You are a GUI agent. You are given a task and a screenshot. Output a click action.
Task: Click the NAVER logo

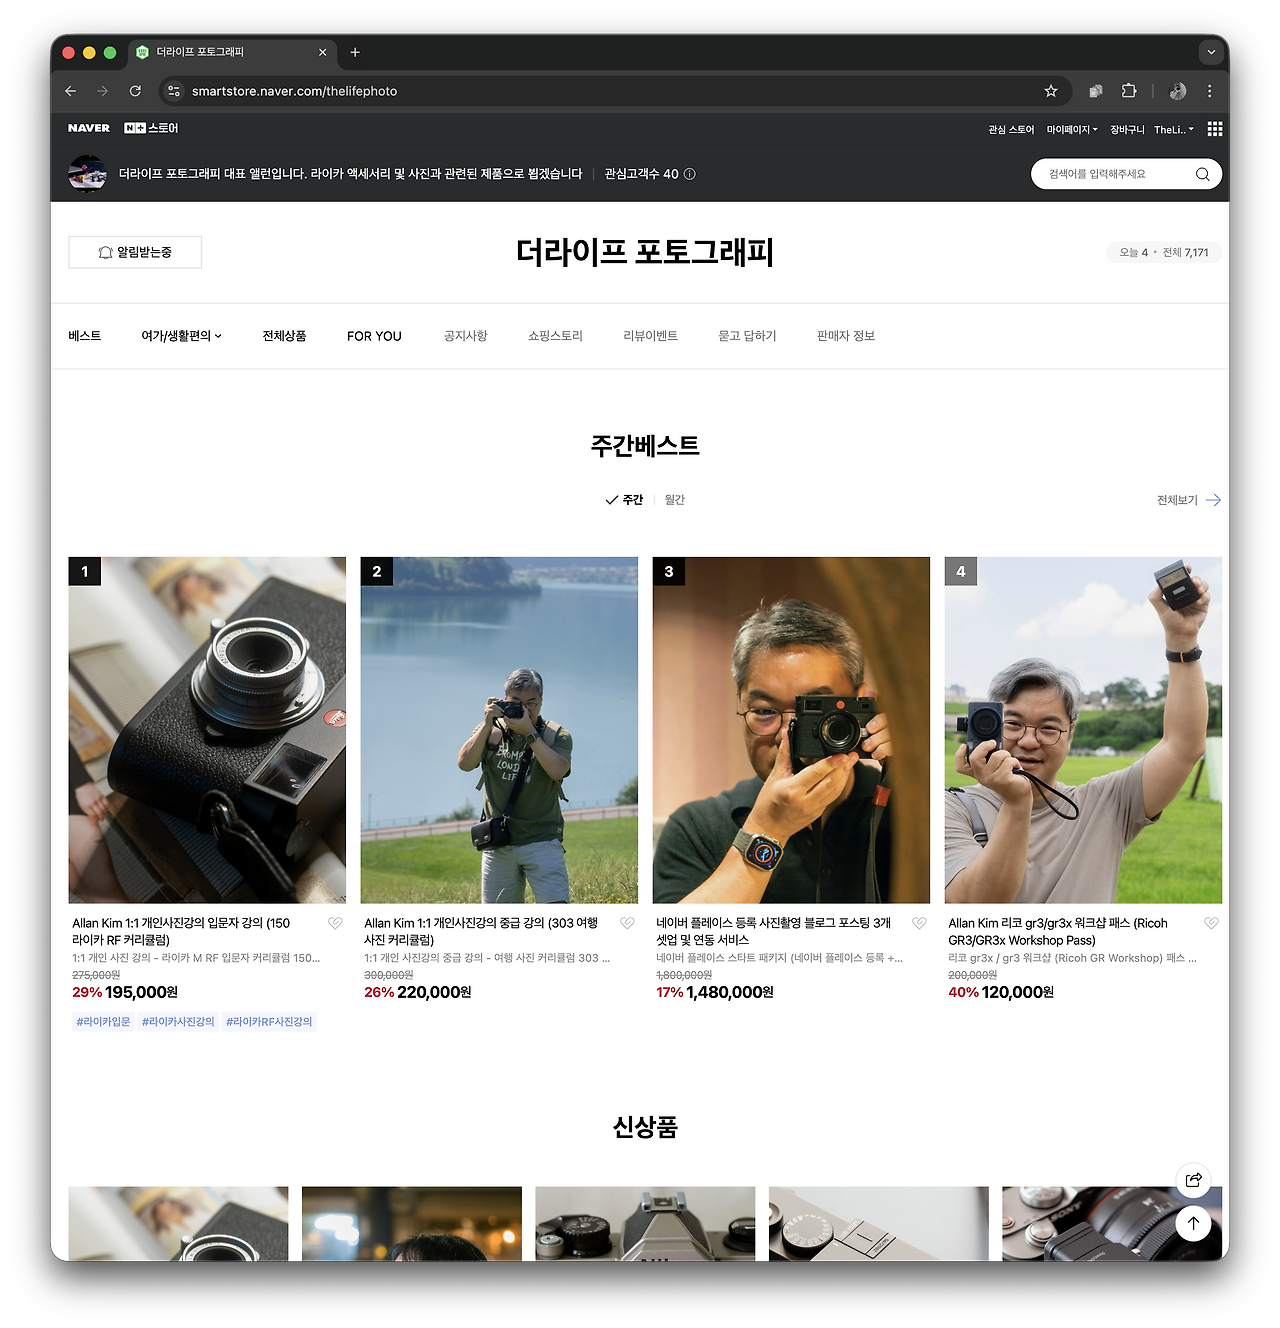pyautogui.click(x=89, y=128)
